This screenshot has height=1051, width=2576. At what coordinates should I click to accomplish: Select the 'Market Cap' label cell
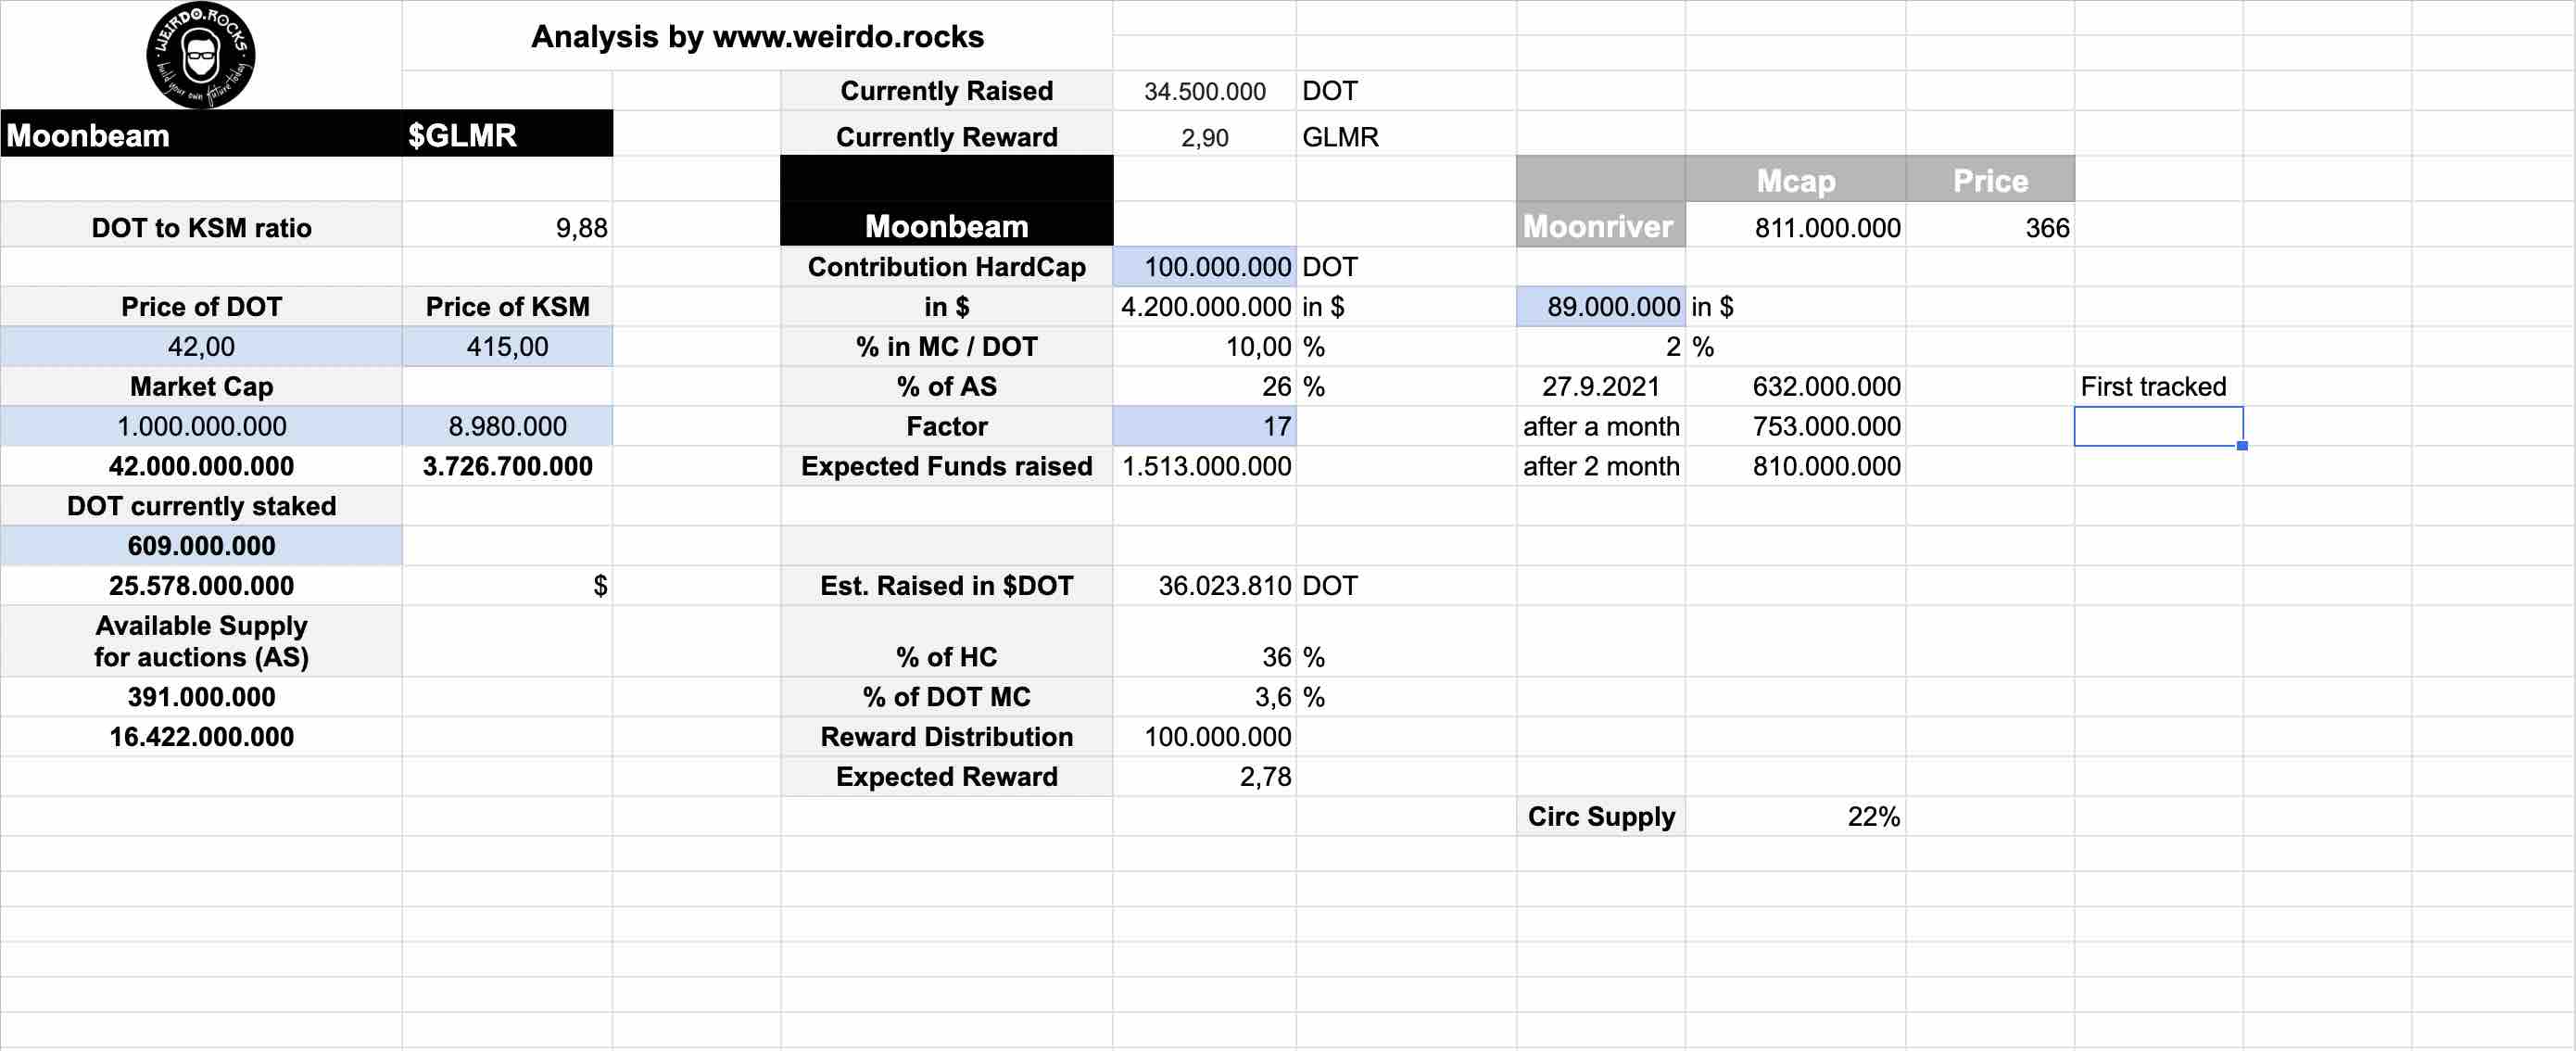point(201,386)
